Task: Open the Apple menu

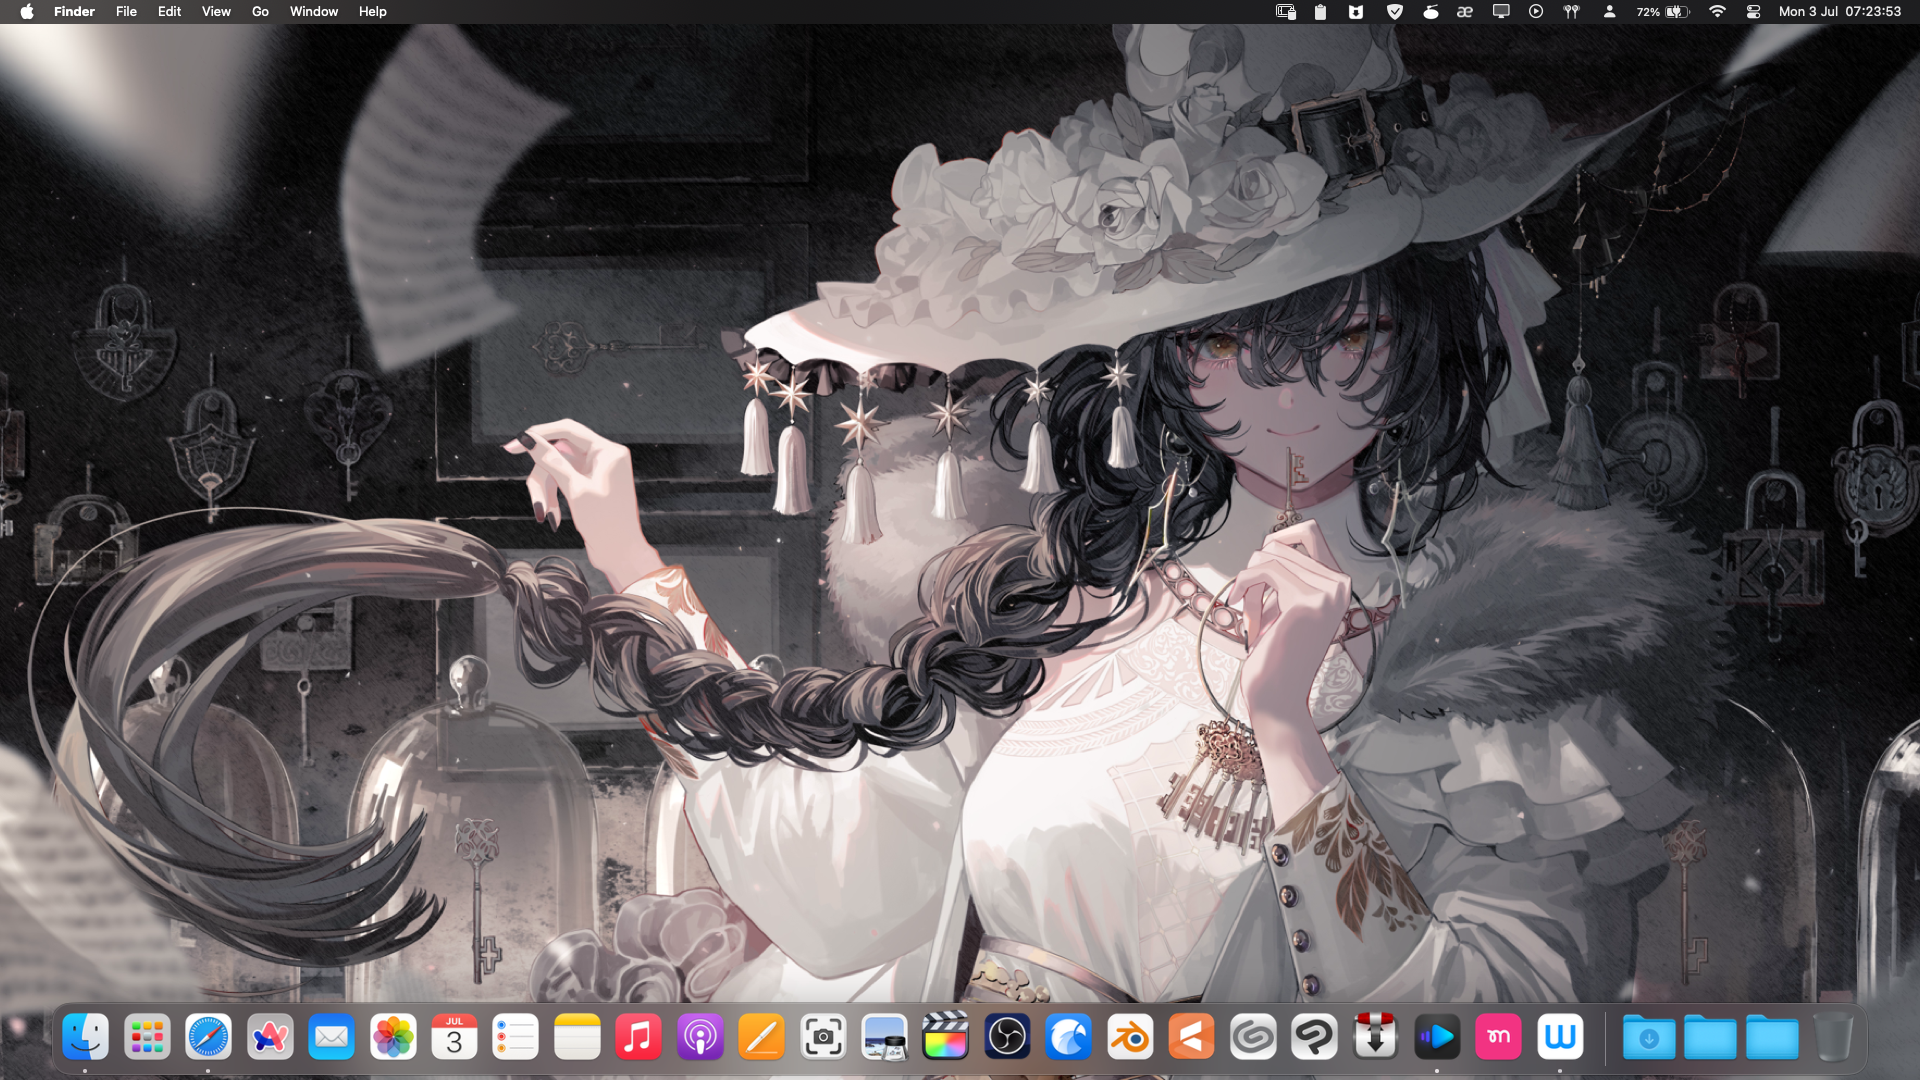Action: tap(27, 12)
